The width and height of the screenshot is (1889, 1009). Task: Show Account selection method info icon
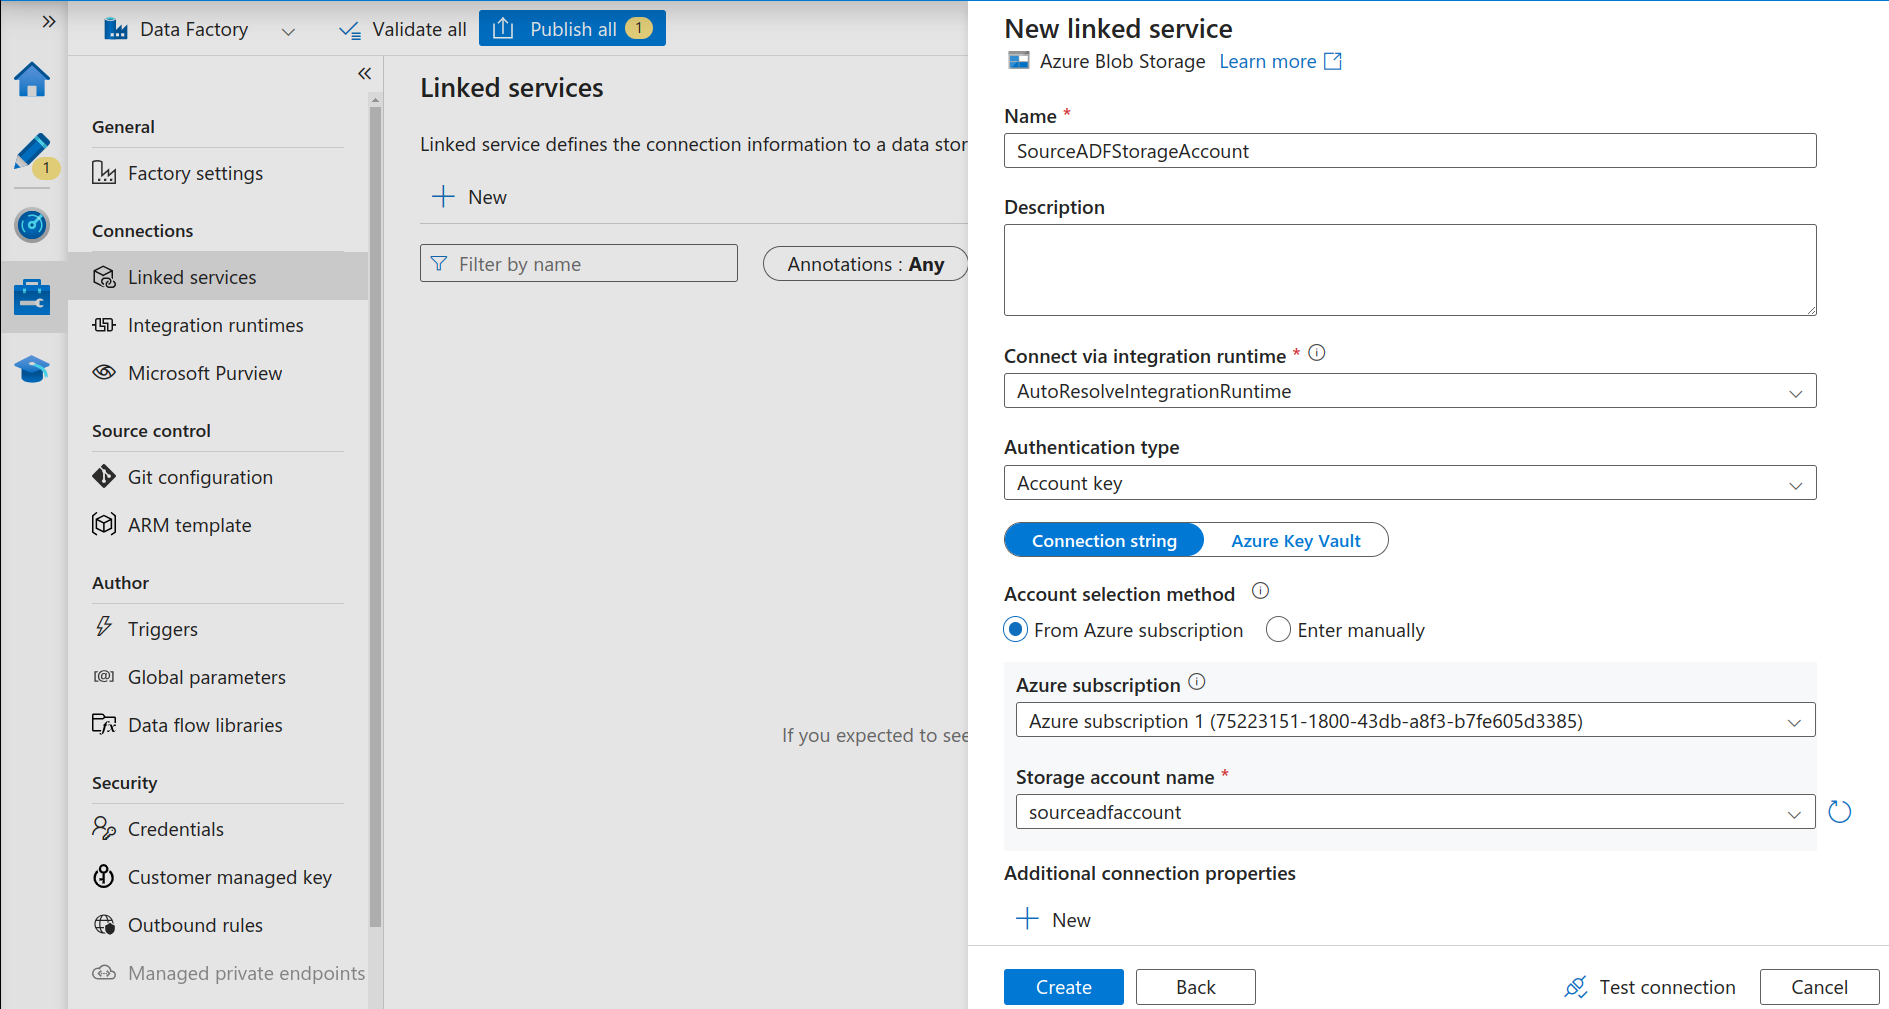1261,591
